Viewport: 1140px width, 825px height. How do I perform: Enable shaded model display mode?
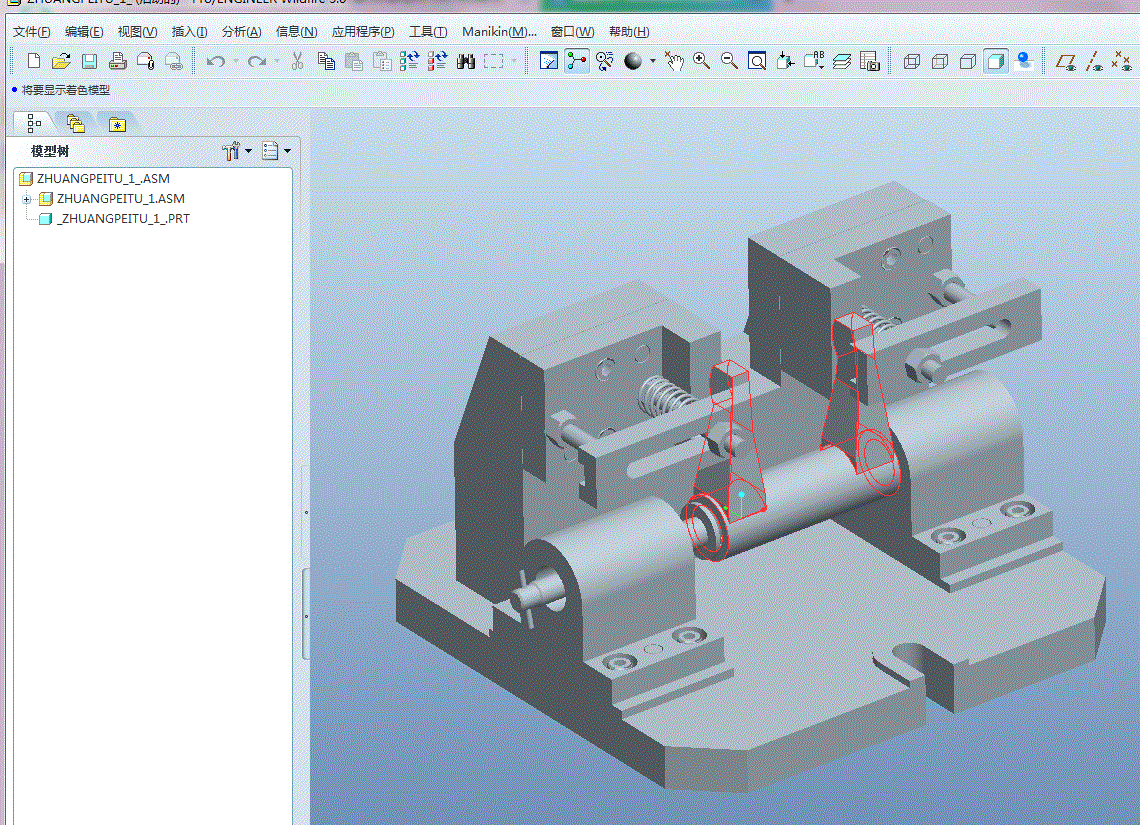(x=995, y=61)
